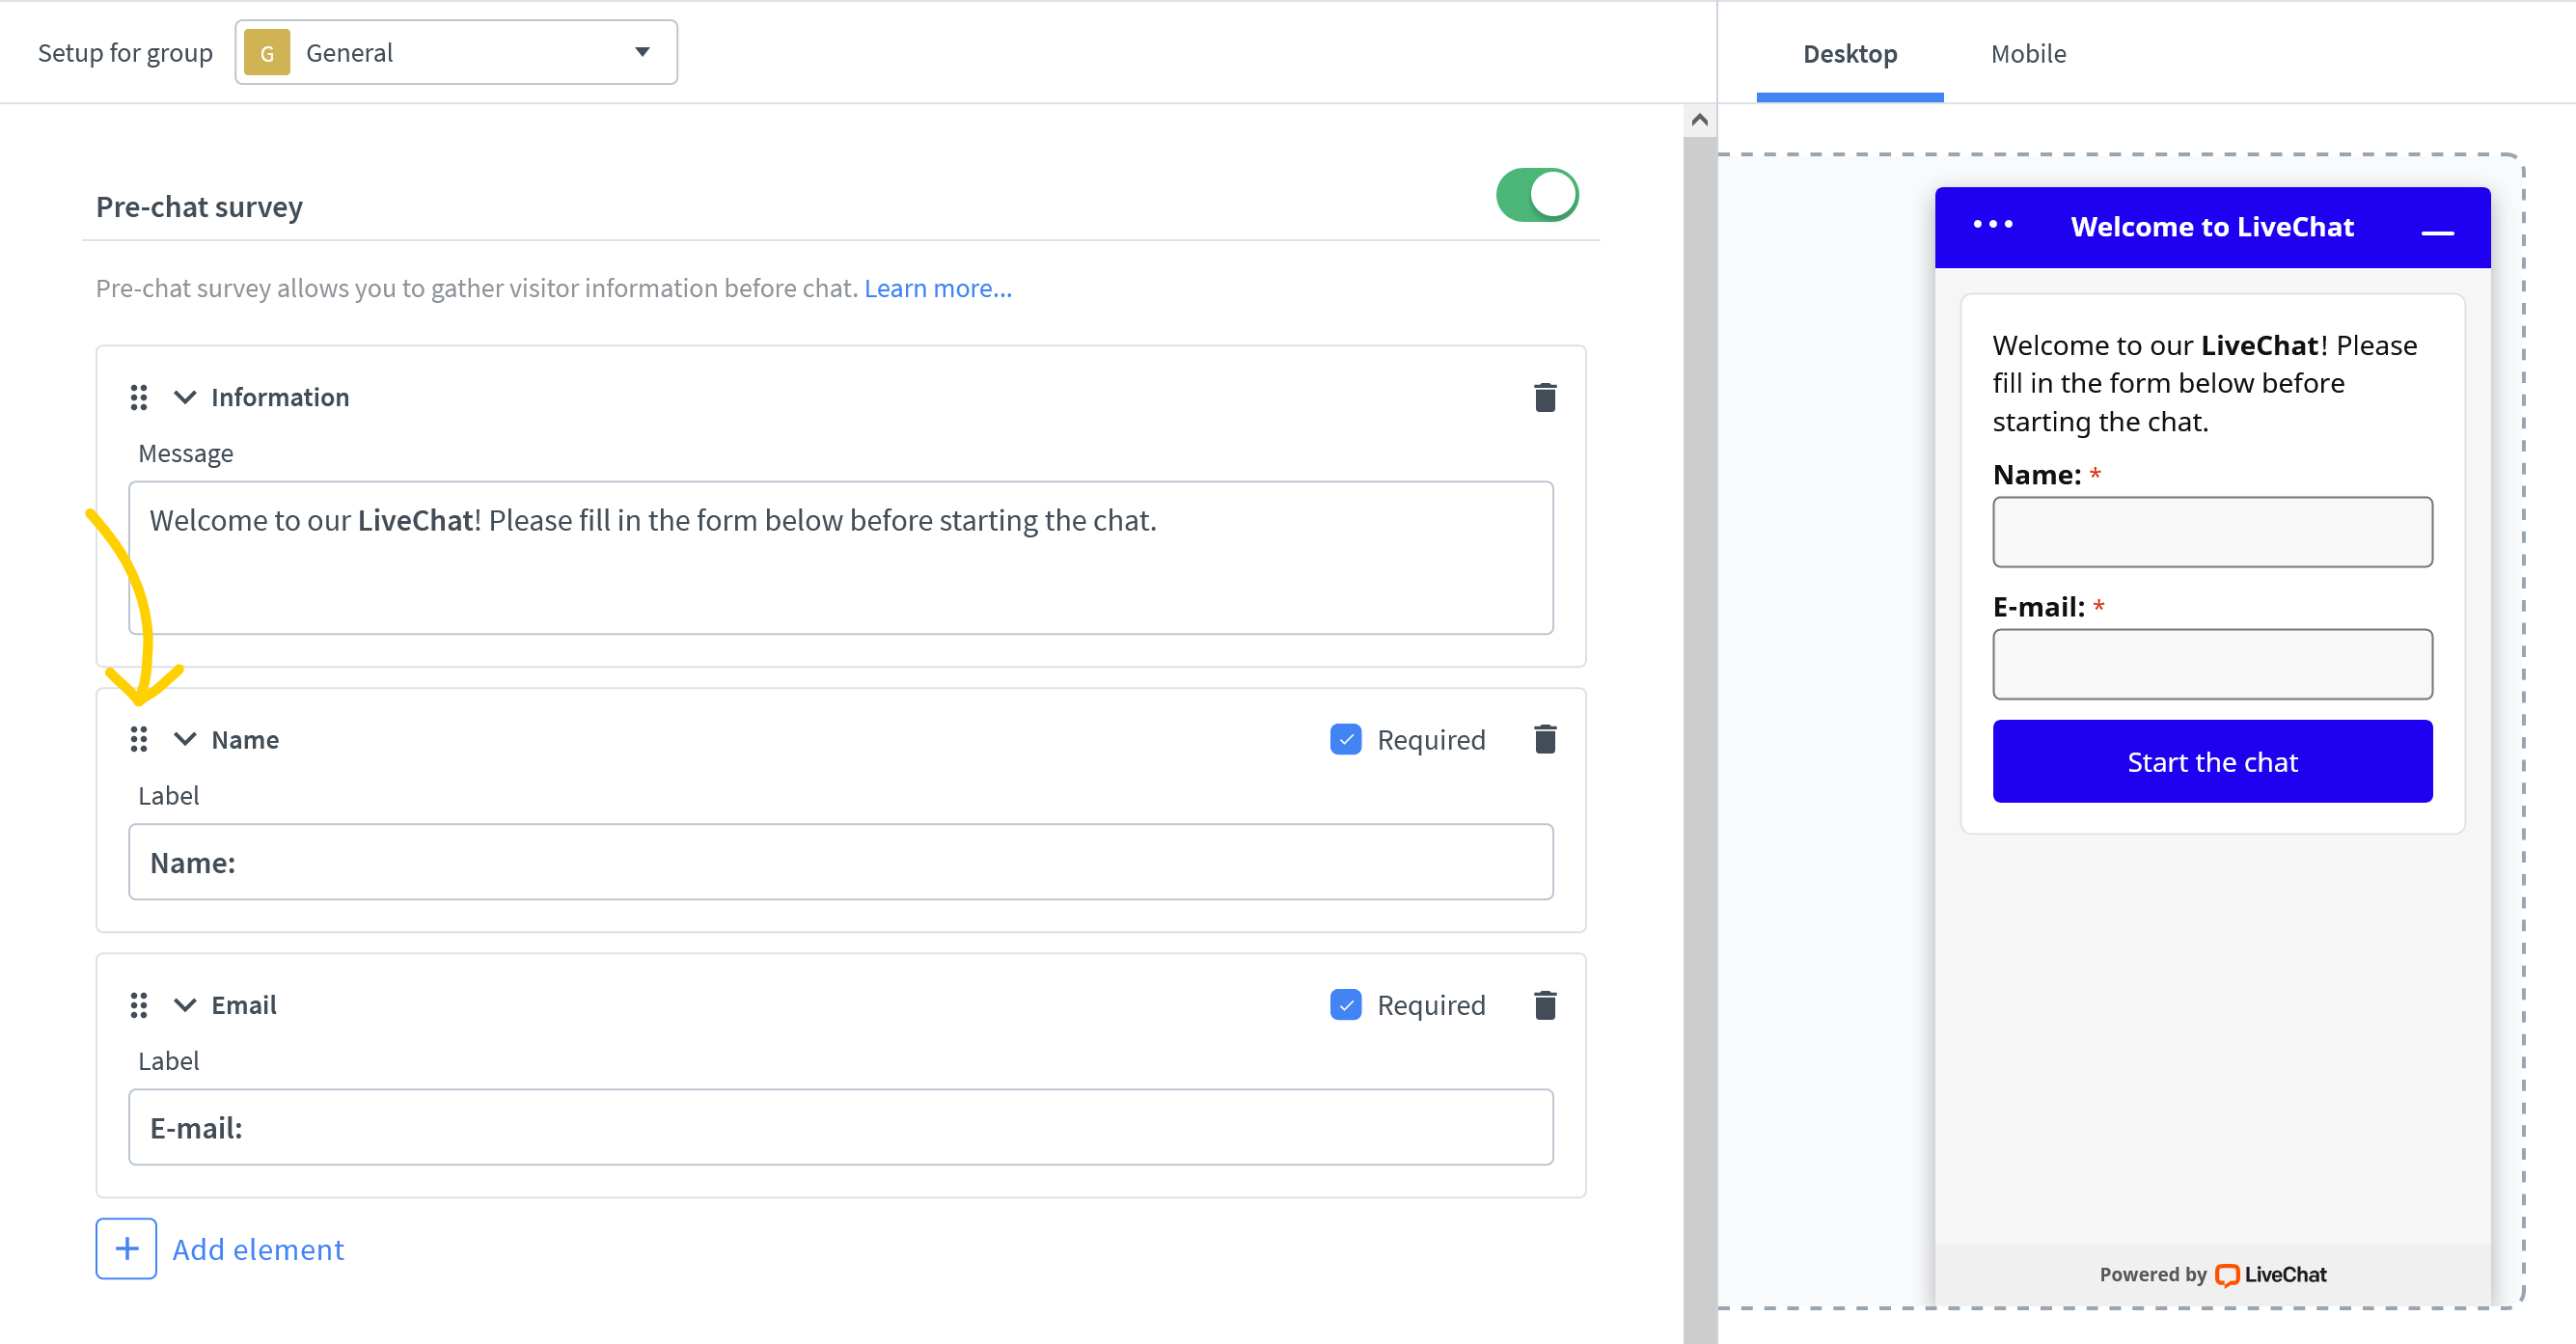
Task: Delete the Information element
Action: tap(1546, 397)
